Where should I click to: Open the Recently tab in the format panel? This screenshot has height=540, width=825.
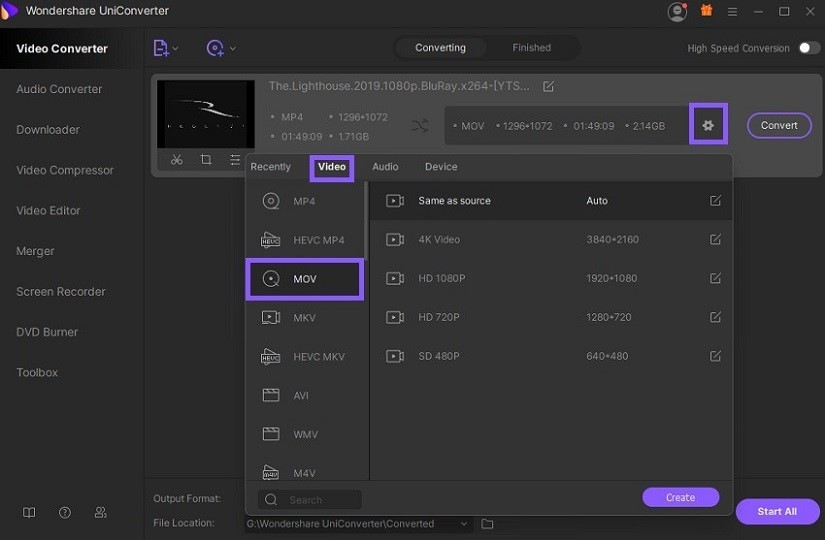(270, 167)
